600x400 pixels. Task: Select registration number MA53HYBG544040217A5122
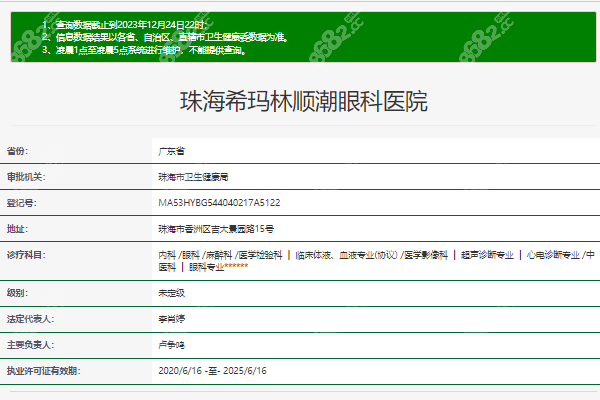pos(219,203)
